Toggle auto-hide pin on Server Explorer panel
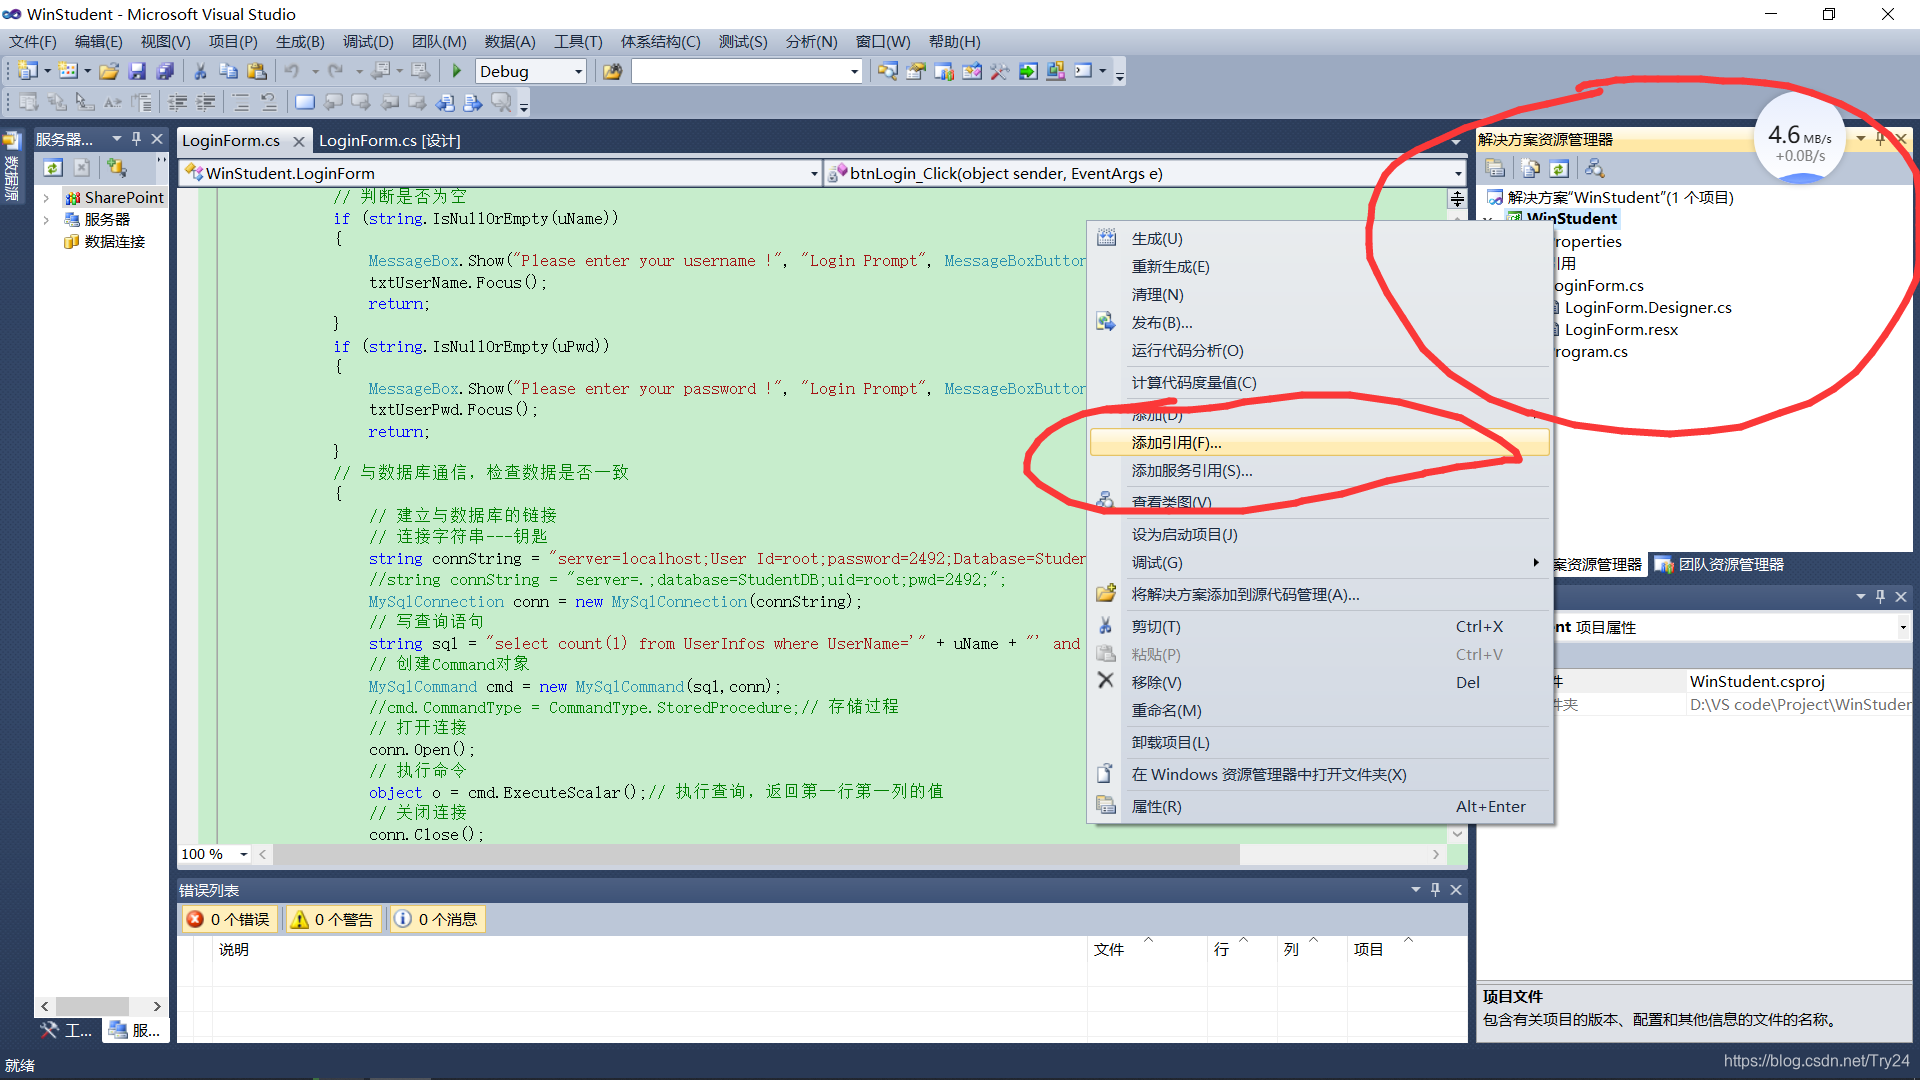The image size is (1920, 1080). 137,139
